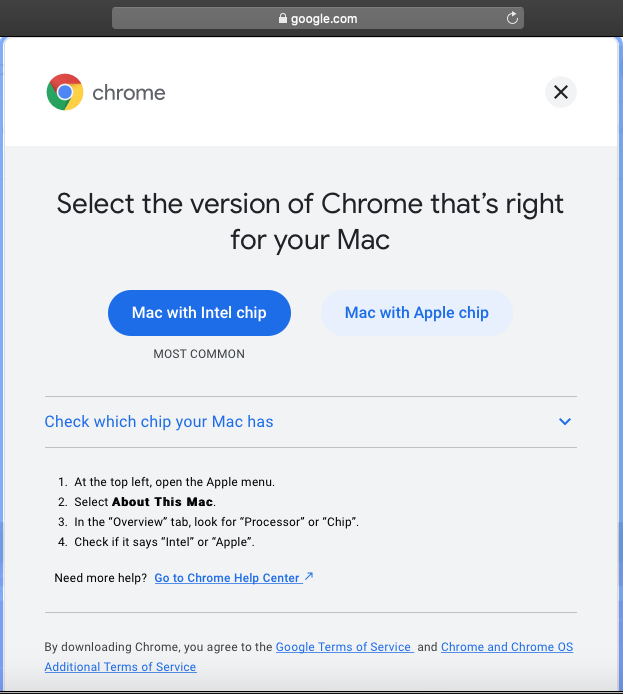Open the Google Terms of Service link

pyautogui.click(x=345, y=647)
